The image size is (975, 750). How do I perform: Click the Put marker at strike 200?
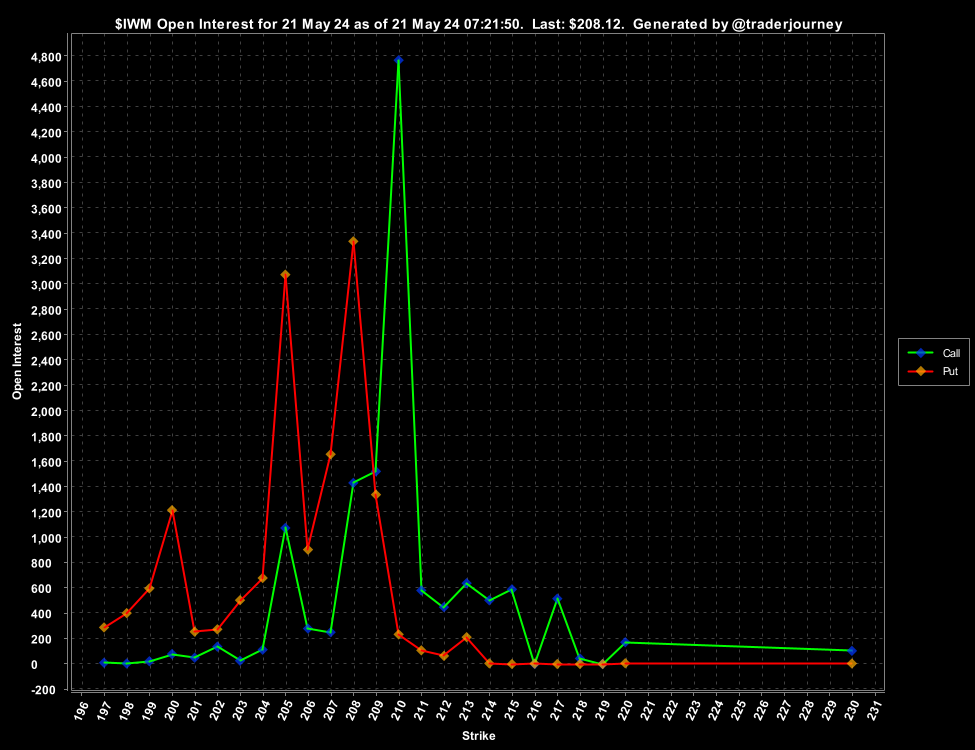(172, 511)
